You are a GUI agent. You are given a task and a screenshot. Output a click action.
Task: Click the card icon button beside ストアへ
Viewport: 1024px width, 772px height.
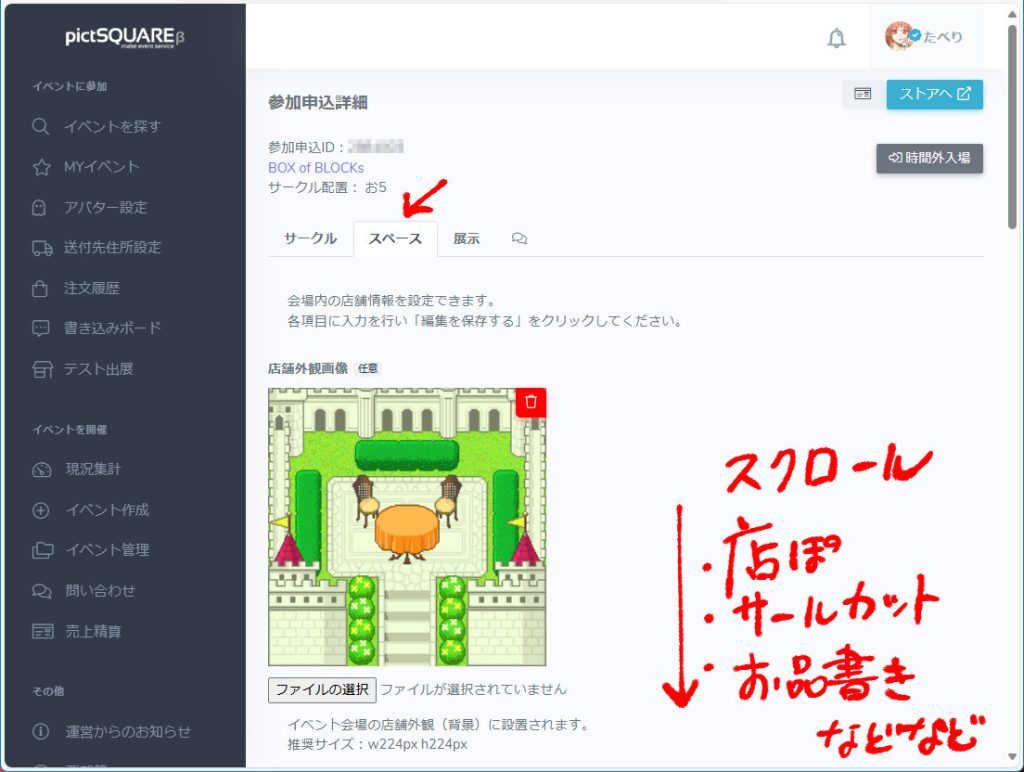pyautogui.click(x=862, y=94)
